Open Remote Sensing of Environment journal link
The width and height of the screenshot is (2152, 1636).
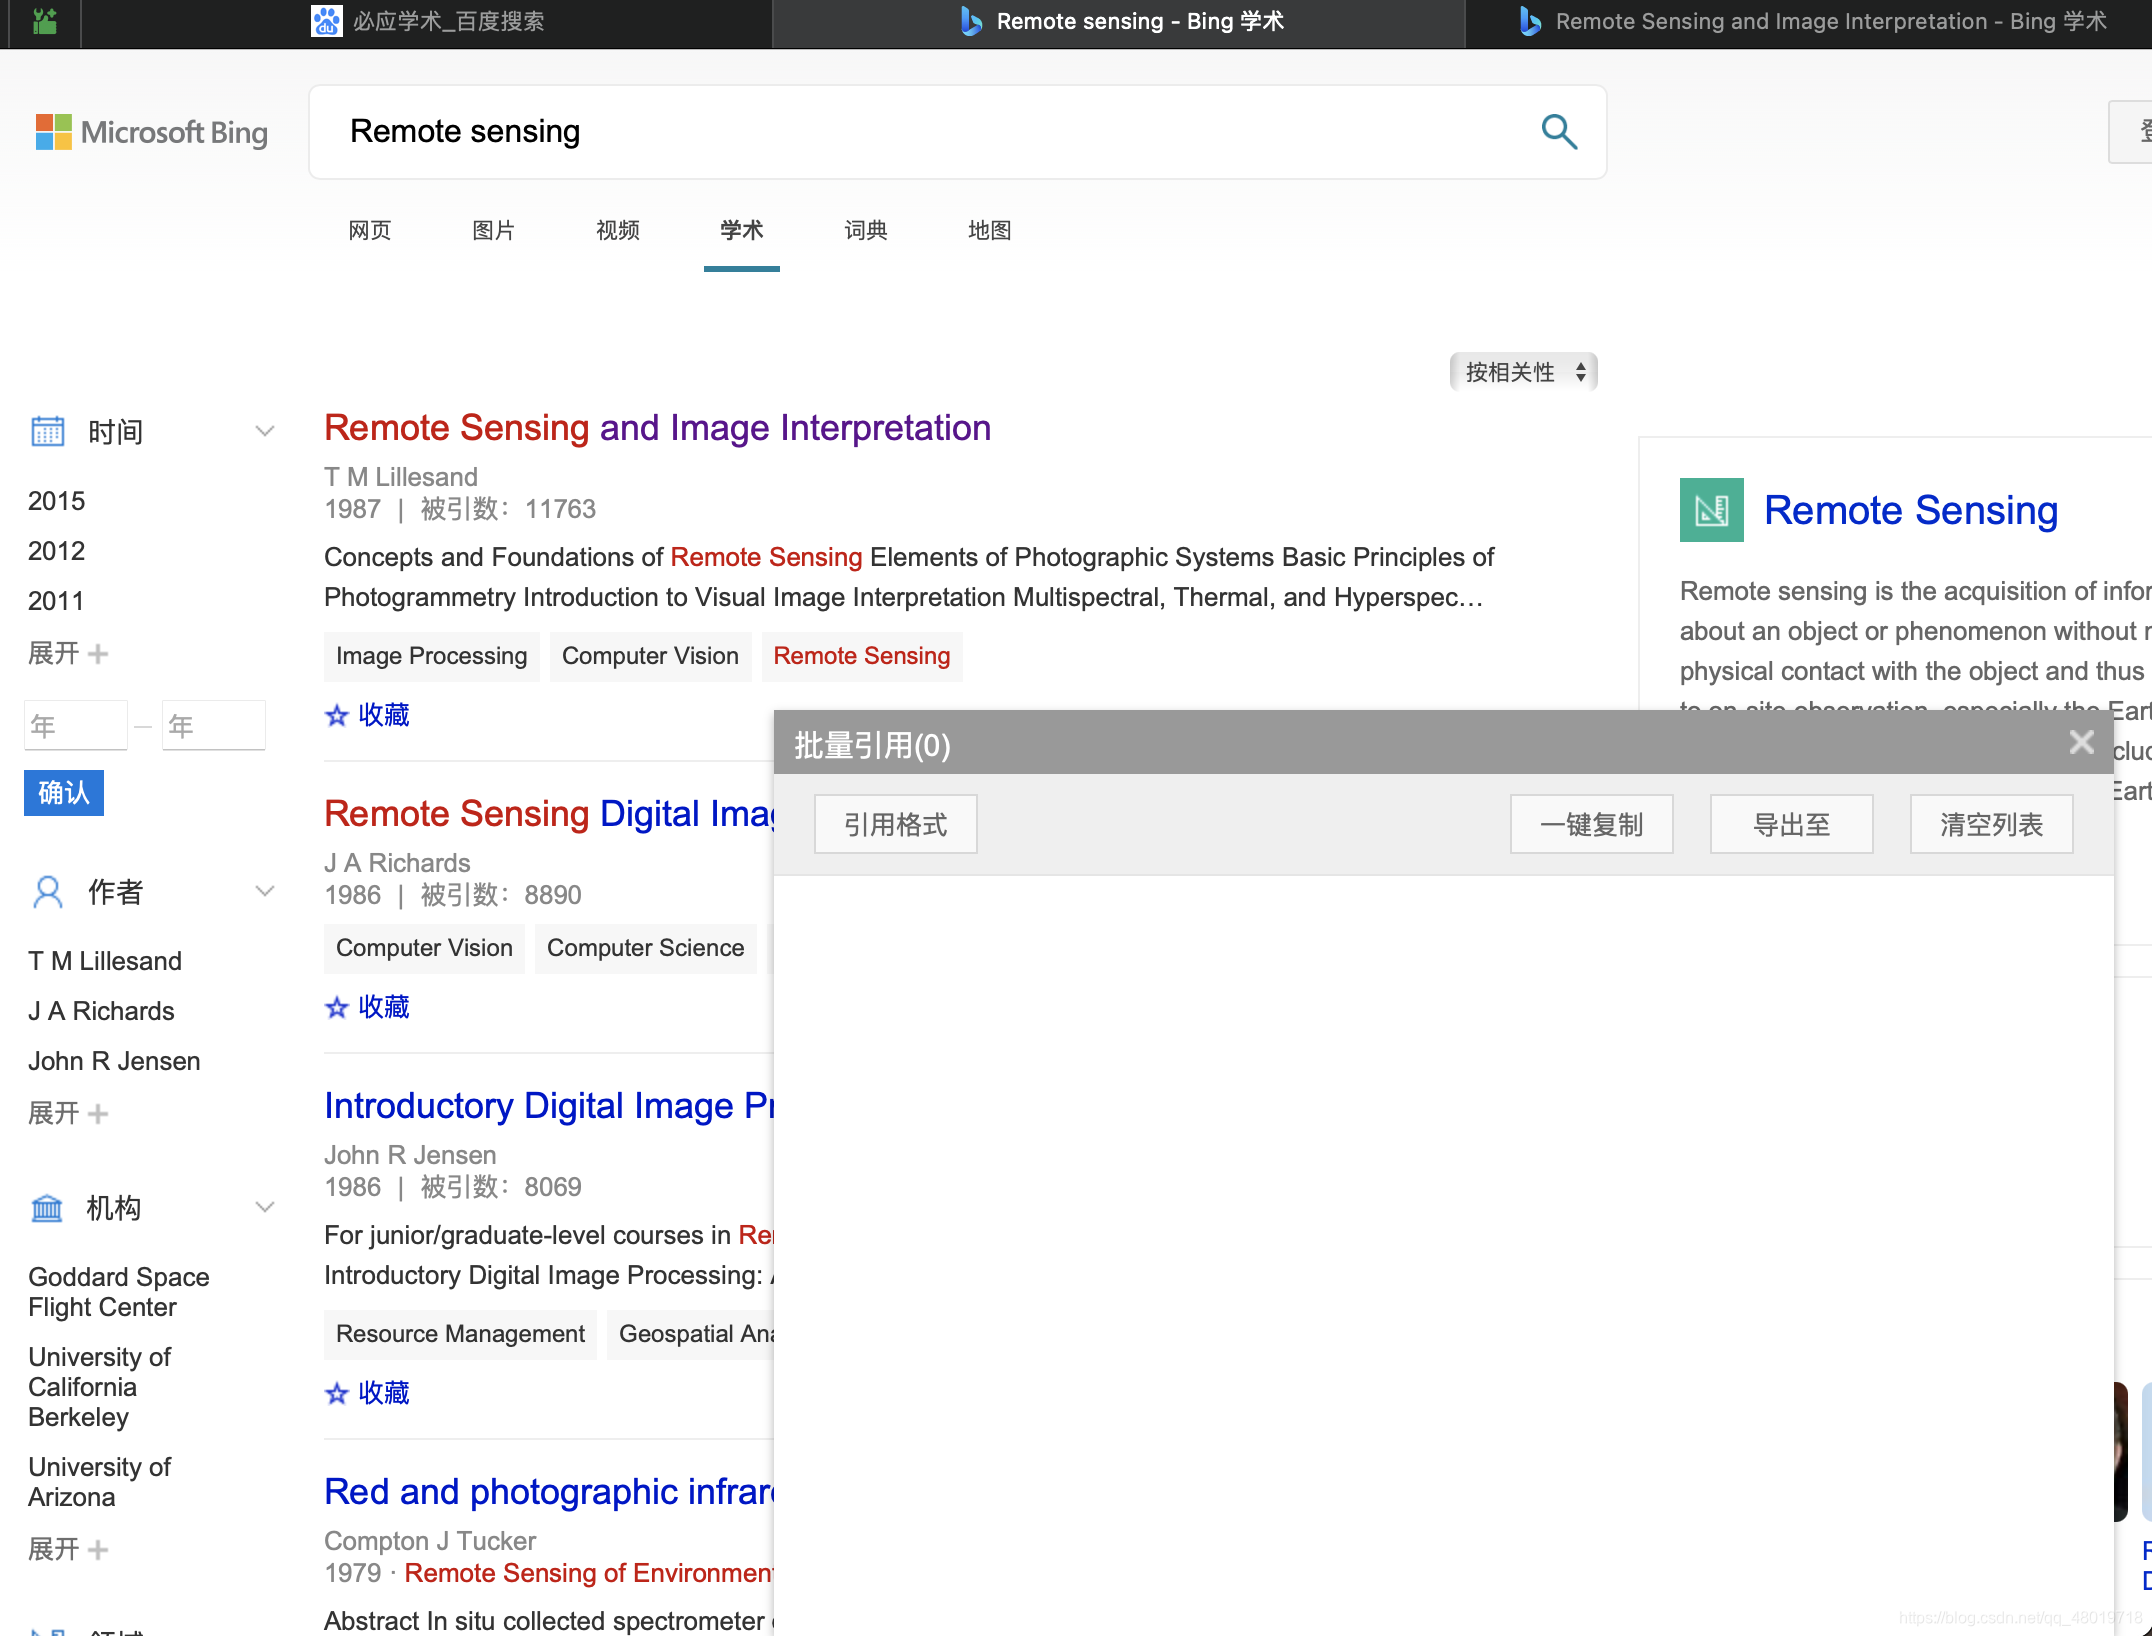click(x=589, y=1573)
